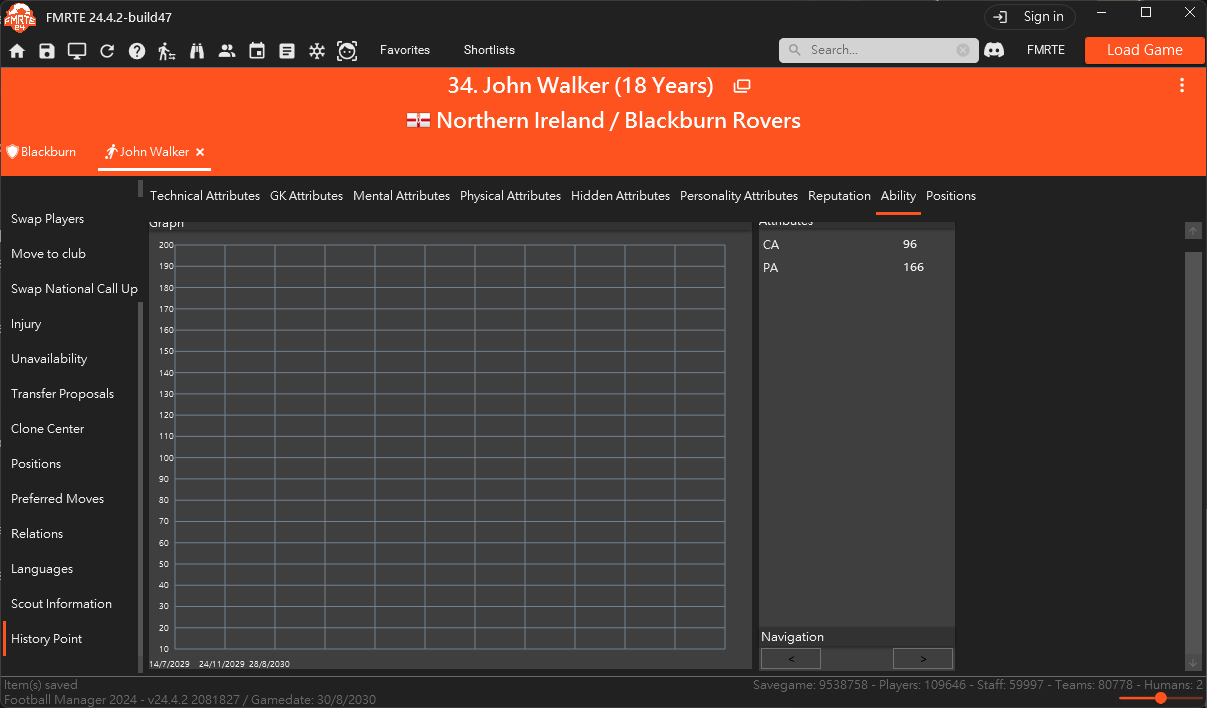Screen dimensions: 1207x708
Task: Click the Reload refresh icon
Action: point(107,51)
